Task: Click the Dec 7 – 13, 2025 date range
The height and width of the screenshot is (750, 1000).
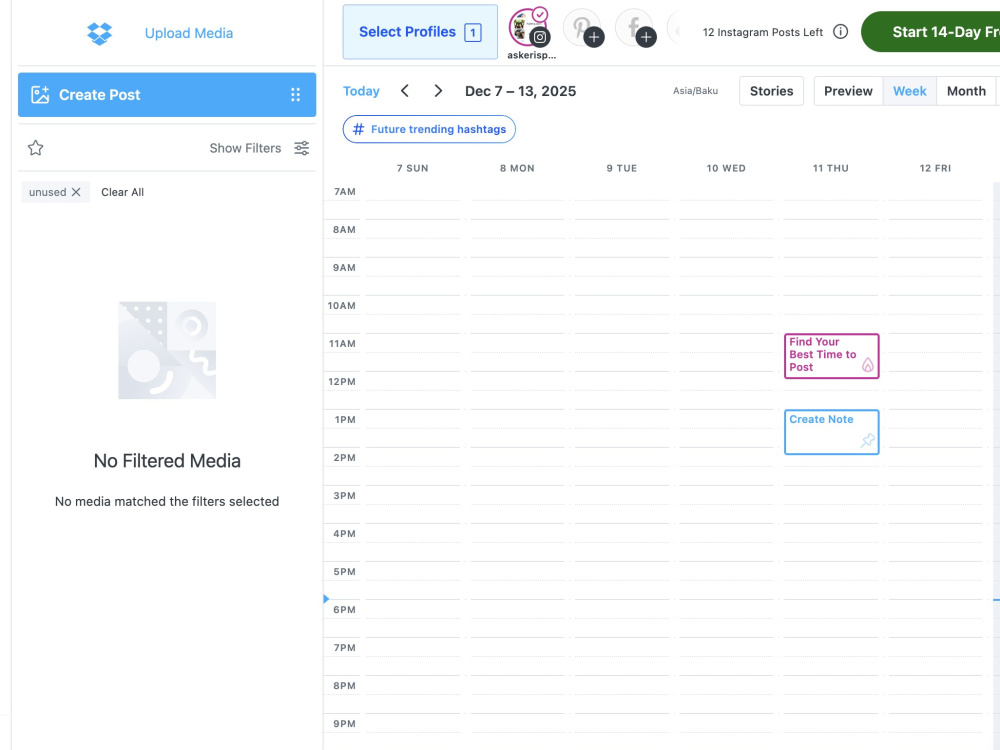Action: 520,91
